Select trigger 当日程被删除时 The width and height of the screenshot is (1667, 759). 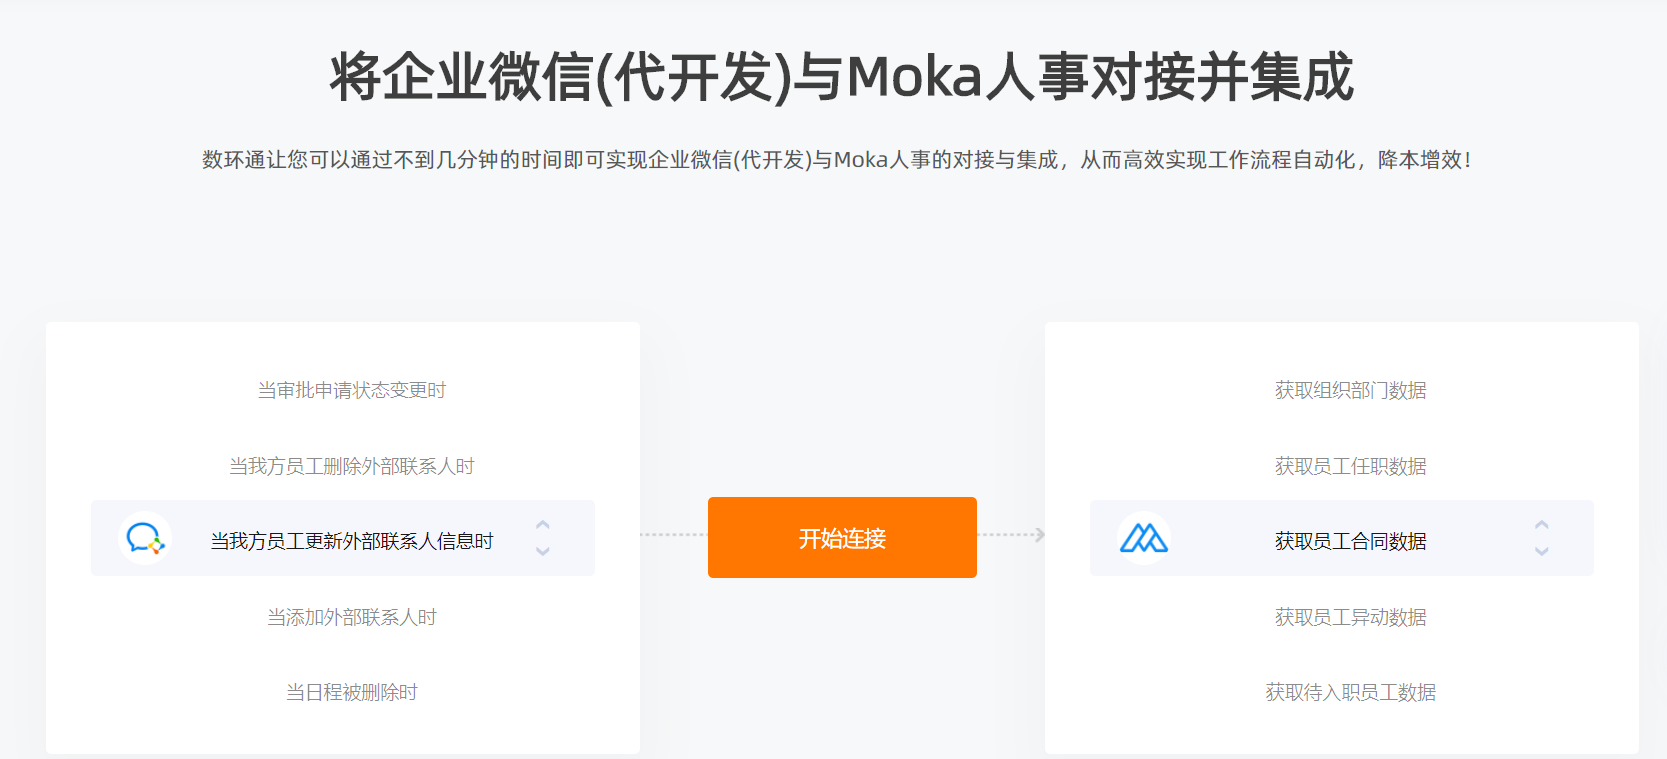(352, 692)
